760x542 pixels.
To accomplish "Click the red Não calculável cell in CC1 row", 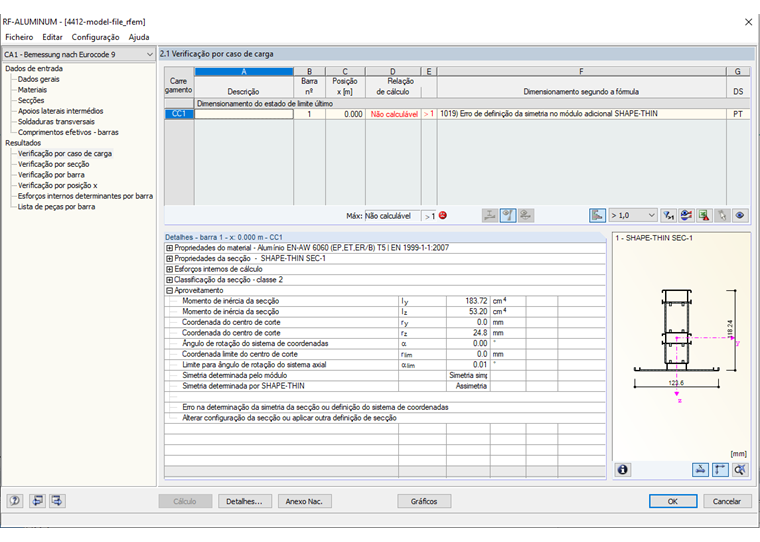I will tap(393, 114).
